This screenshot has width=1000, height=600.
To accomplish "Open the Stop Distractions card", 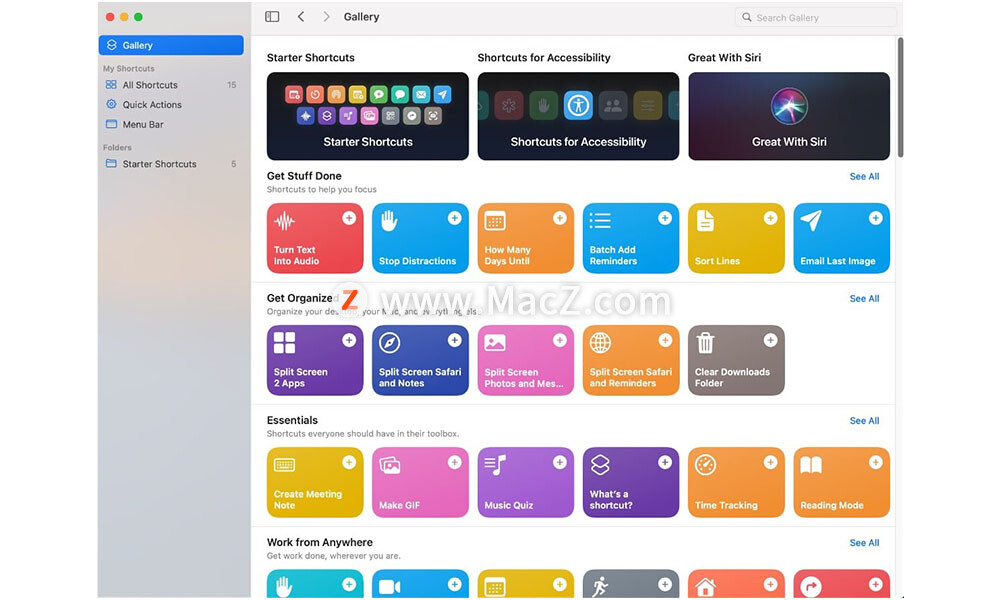I will [x=420, y=238].
